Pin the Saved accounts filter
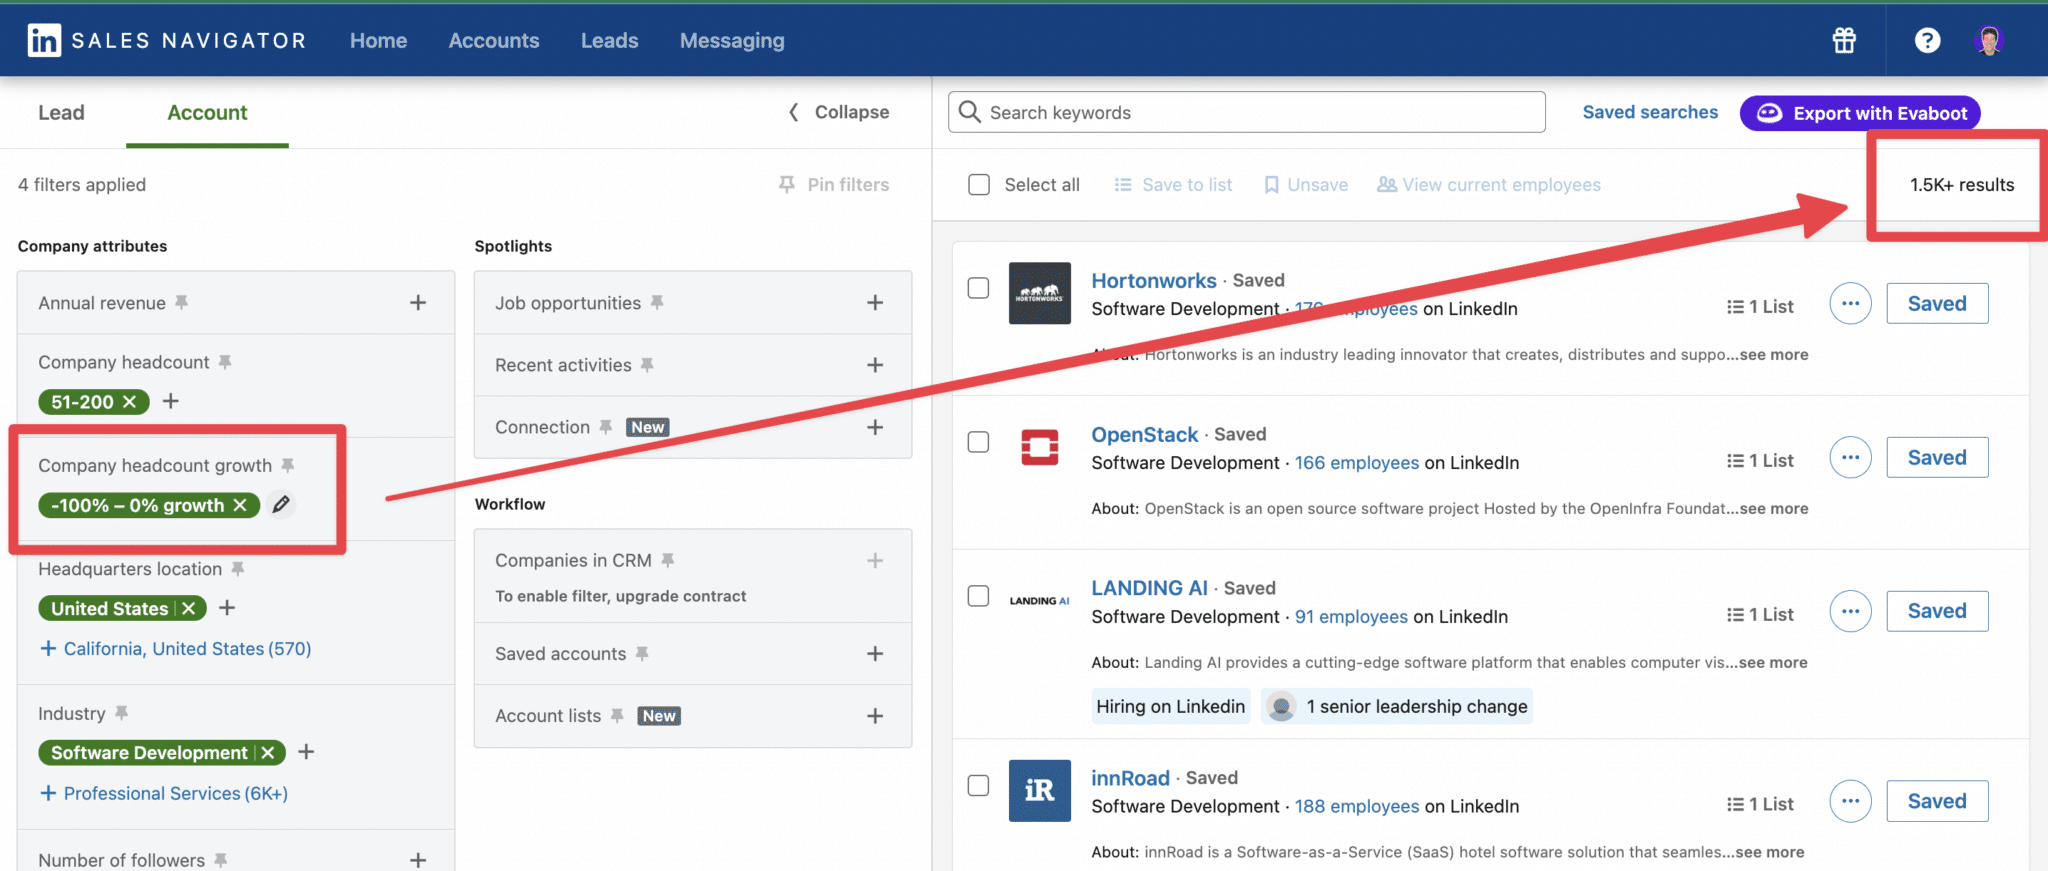 [642, 653]
